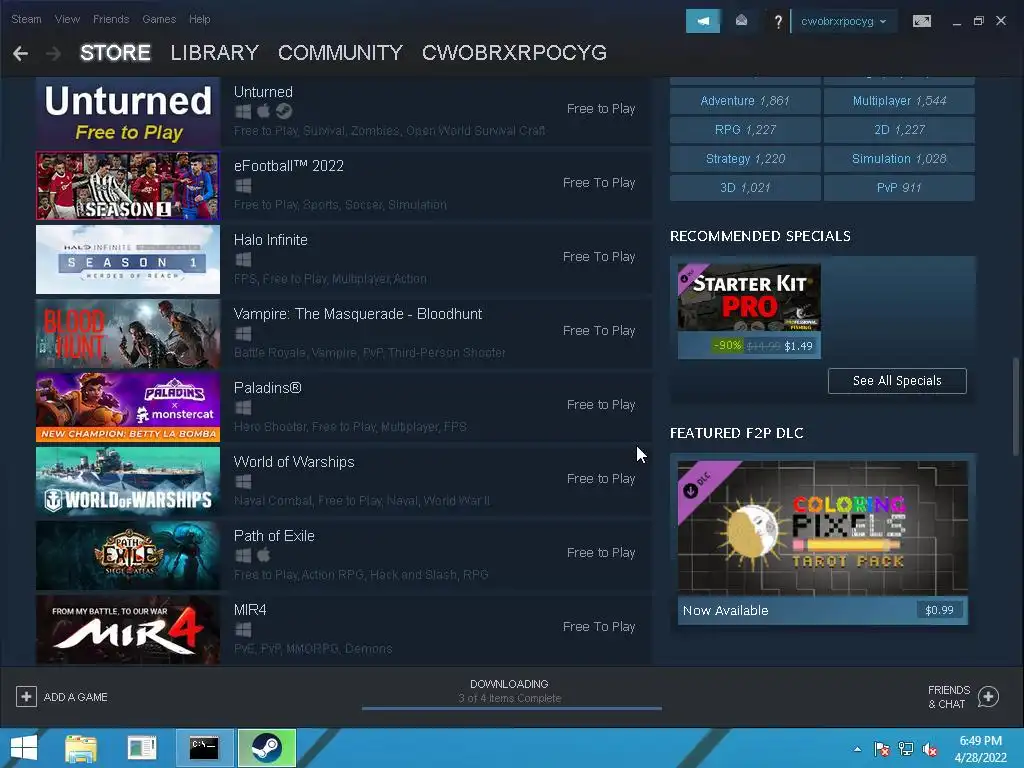This screenshot has width=1024, height=768.
Task: Open the inbox envelope icon
Action: click(x=741, y=21)
